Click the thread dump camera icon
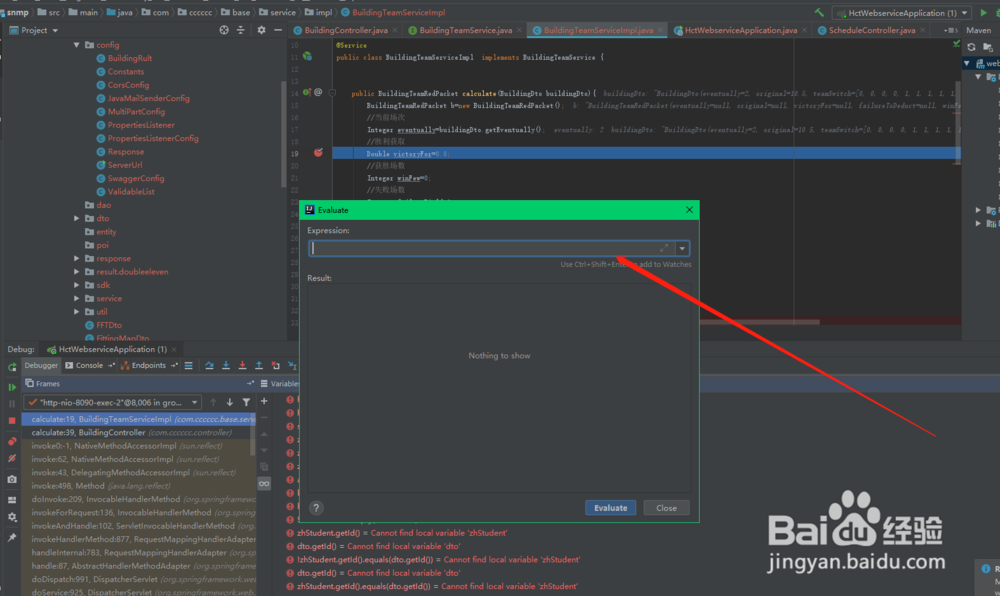1000x596 pixels. click(12, 479)
